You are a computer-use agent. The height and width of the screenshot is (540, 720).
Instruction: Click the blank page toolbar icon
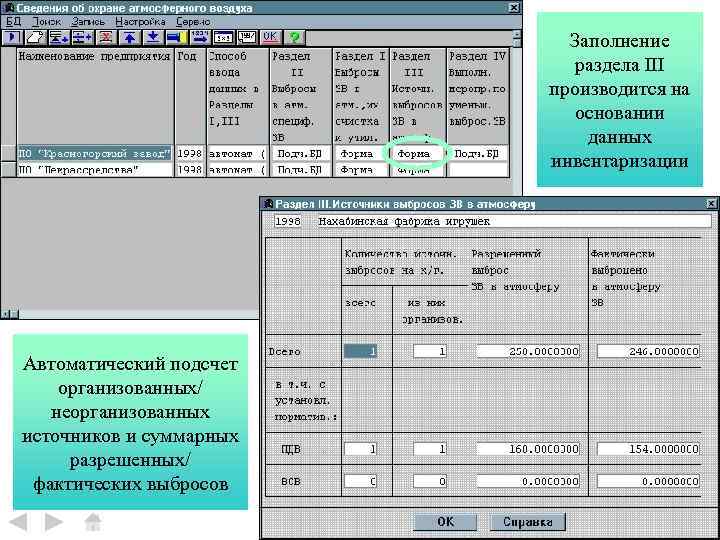(x=36, y=38)
